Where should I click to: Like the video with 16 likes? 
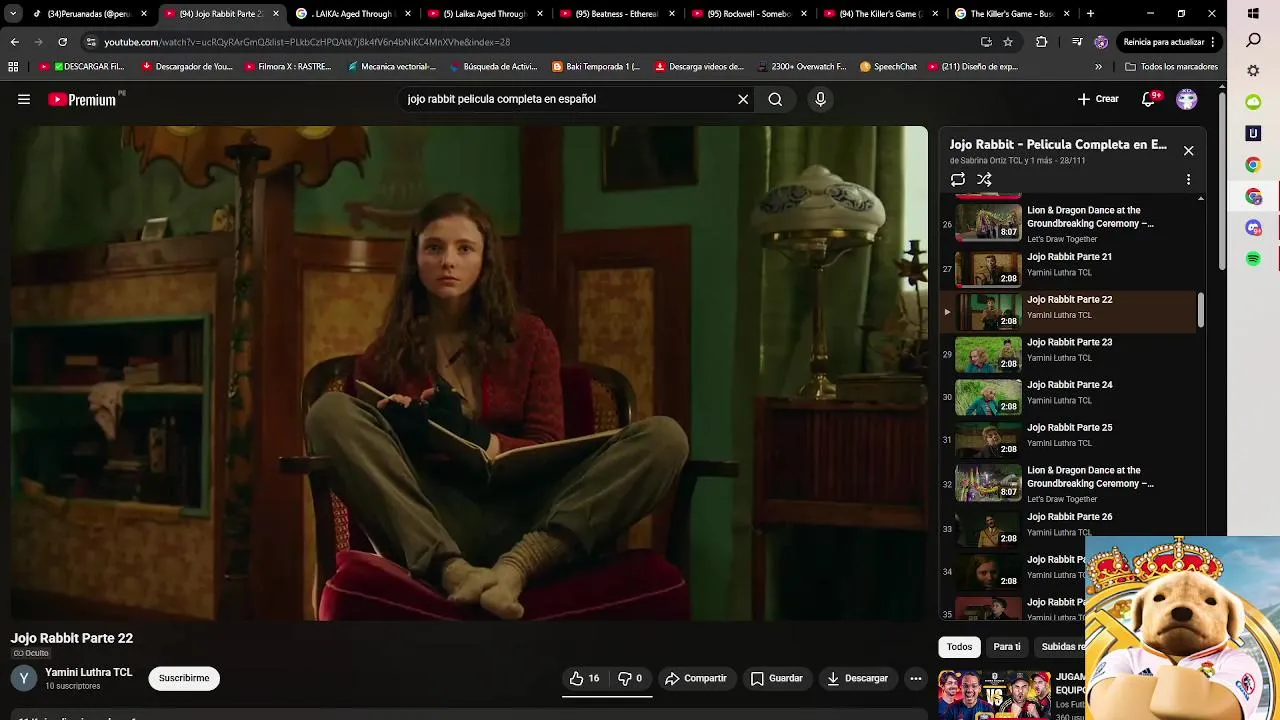pos(585,678)
